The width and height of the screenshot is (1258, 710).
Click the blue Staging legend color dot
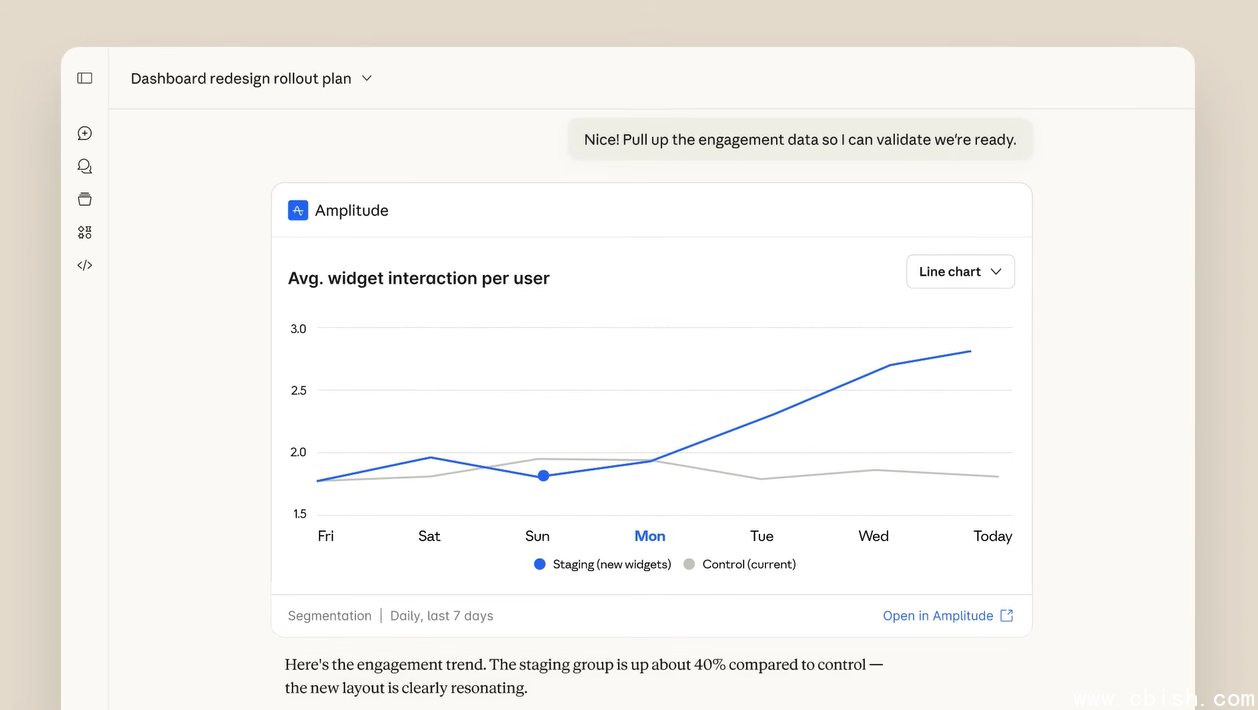tap(540, 564)
